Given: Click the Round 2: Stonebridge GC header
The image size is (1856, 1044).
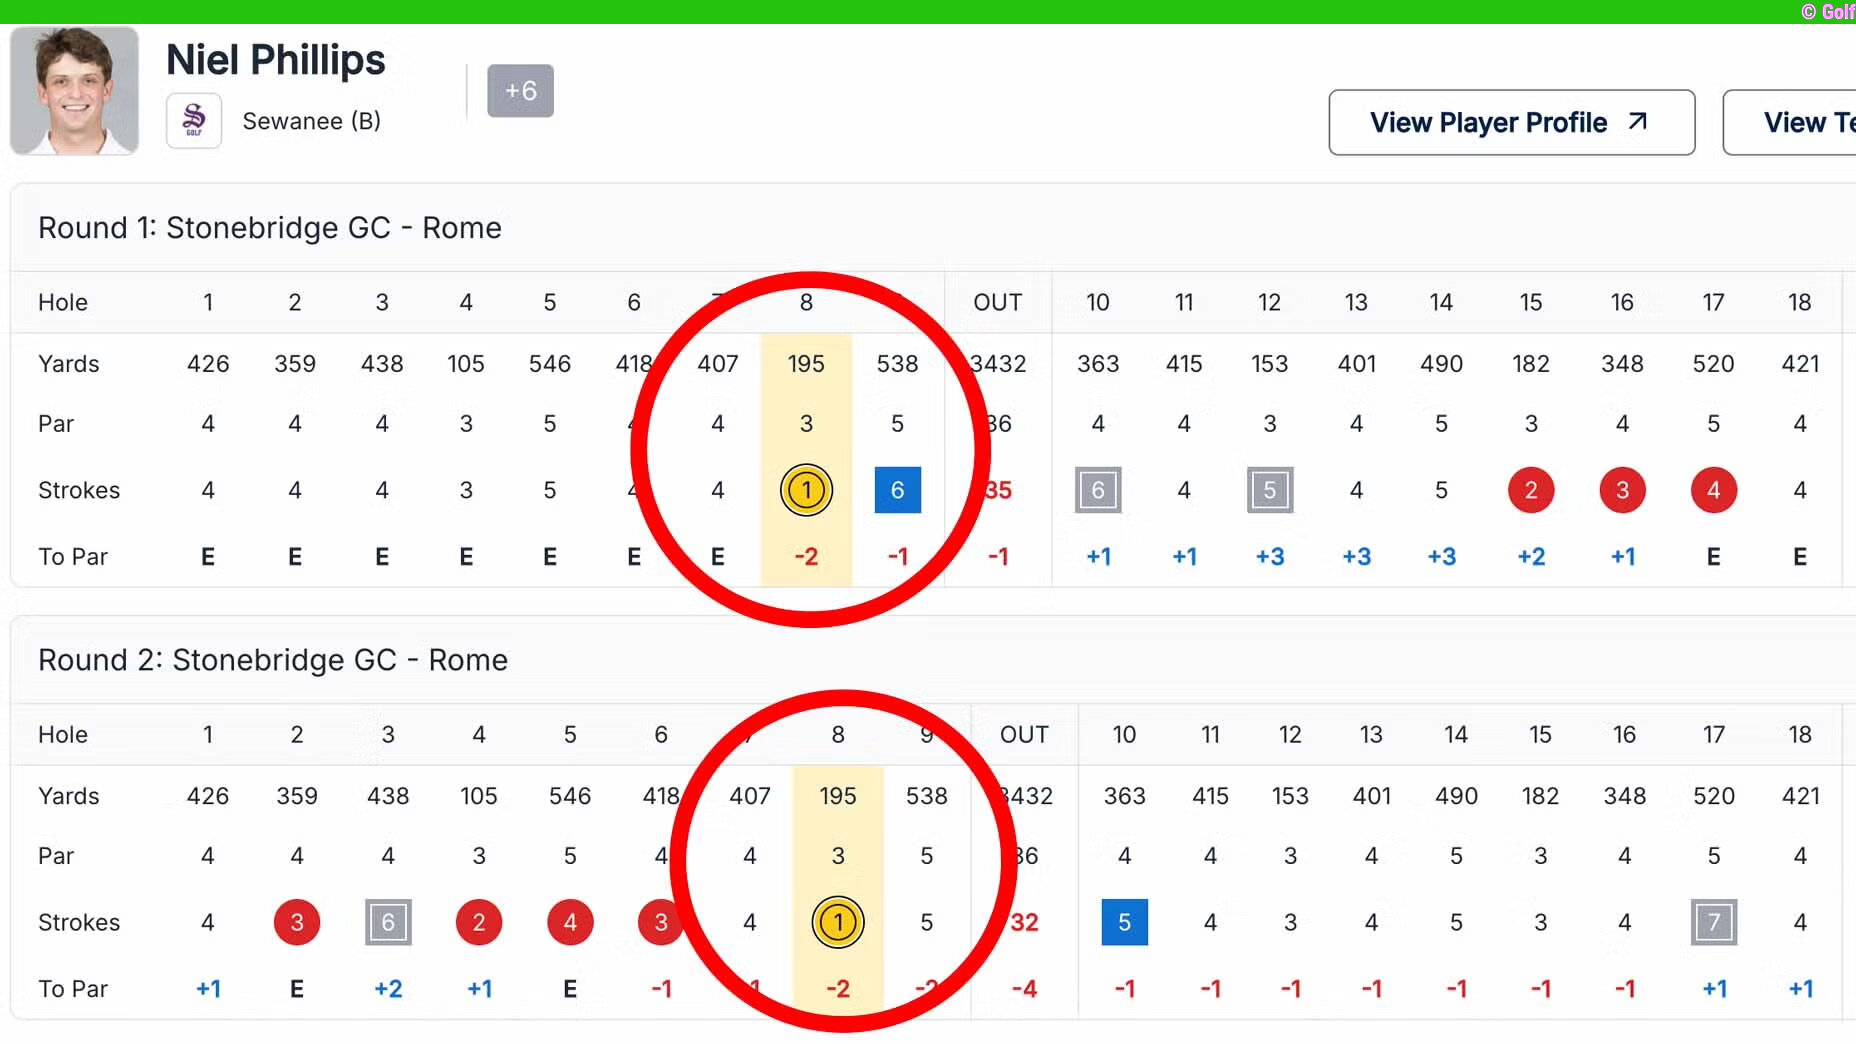Looking at the screenshot, I should [x=273, y=660].
